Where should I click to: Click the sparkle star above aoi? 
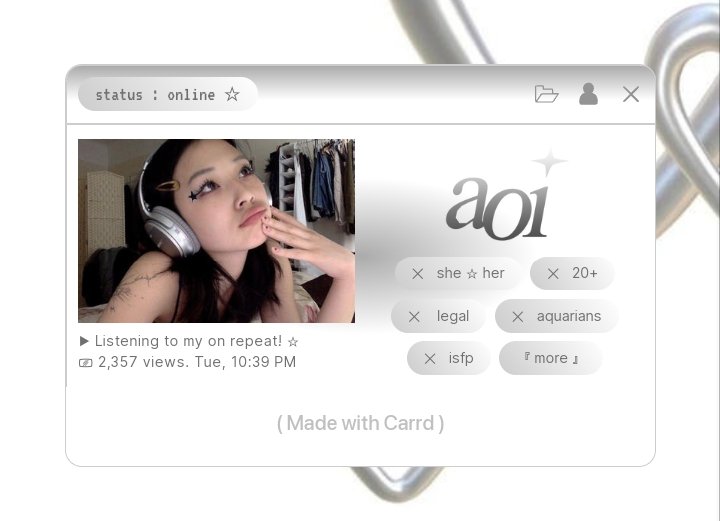point(549,162)
